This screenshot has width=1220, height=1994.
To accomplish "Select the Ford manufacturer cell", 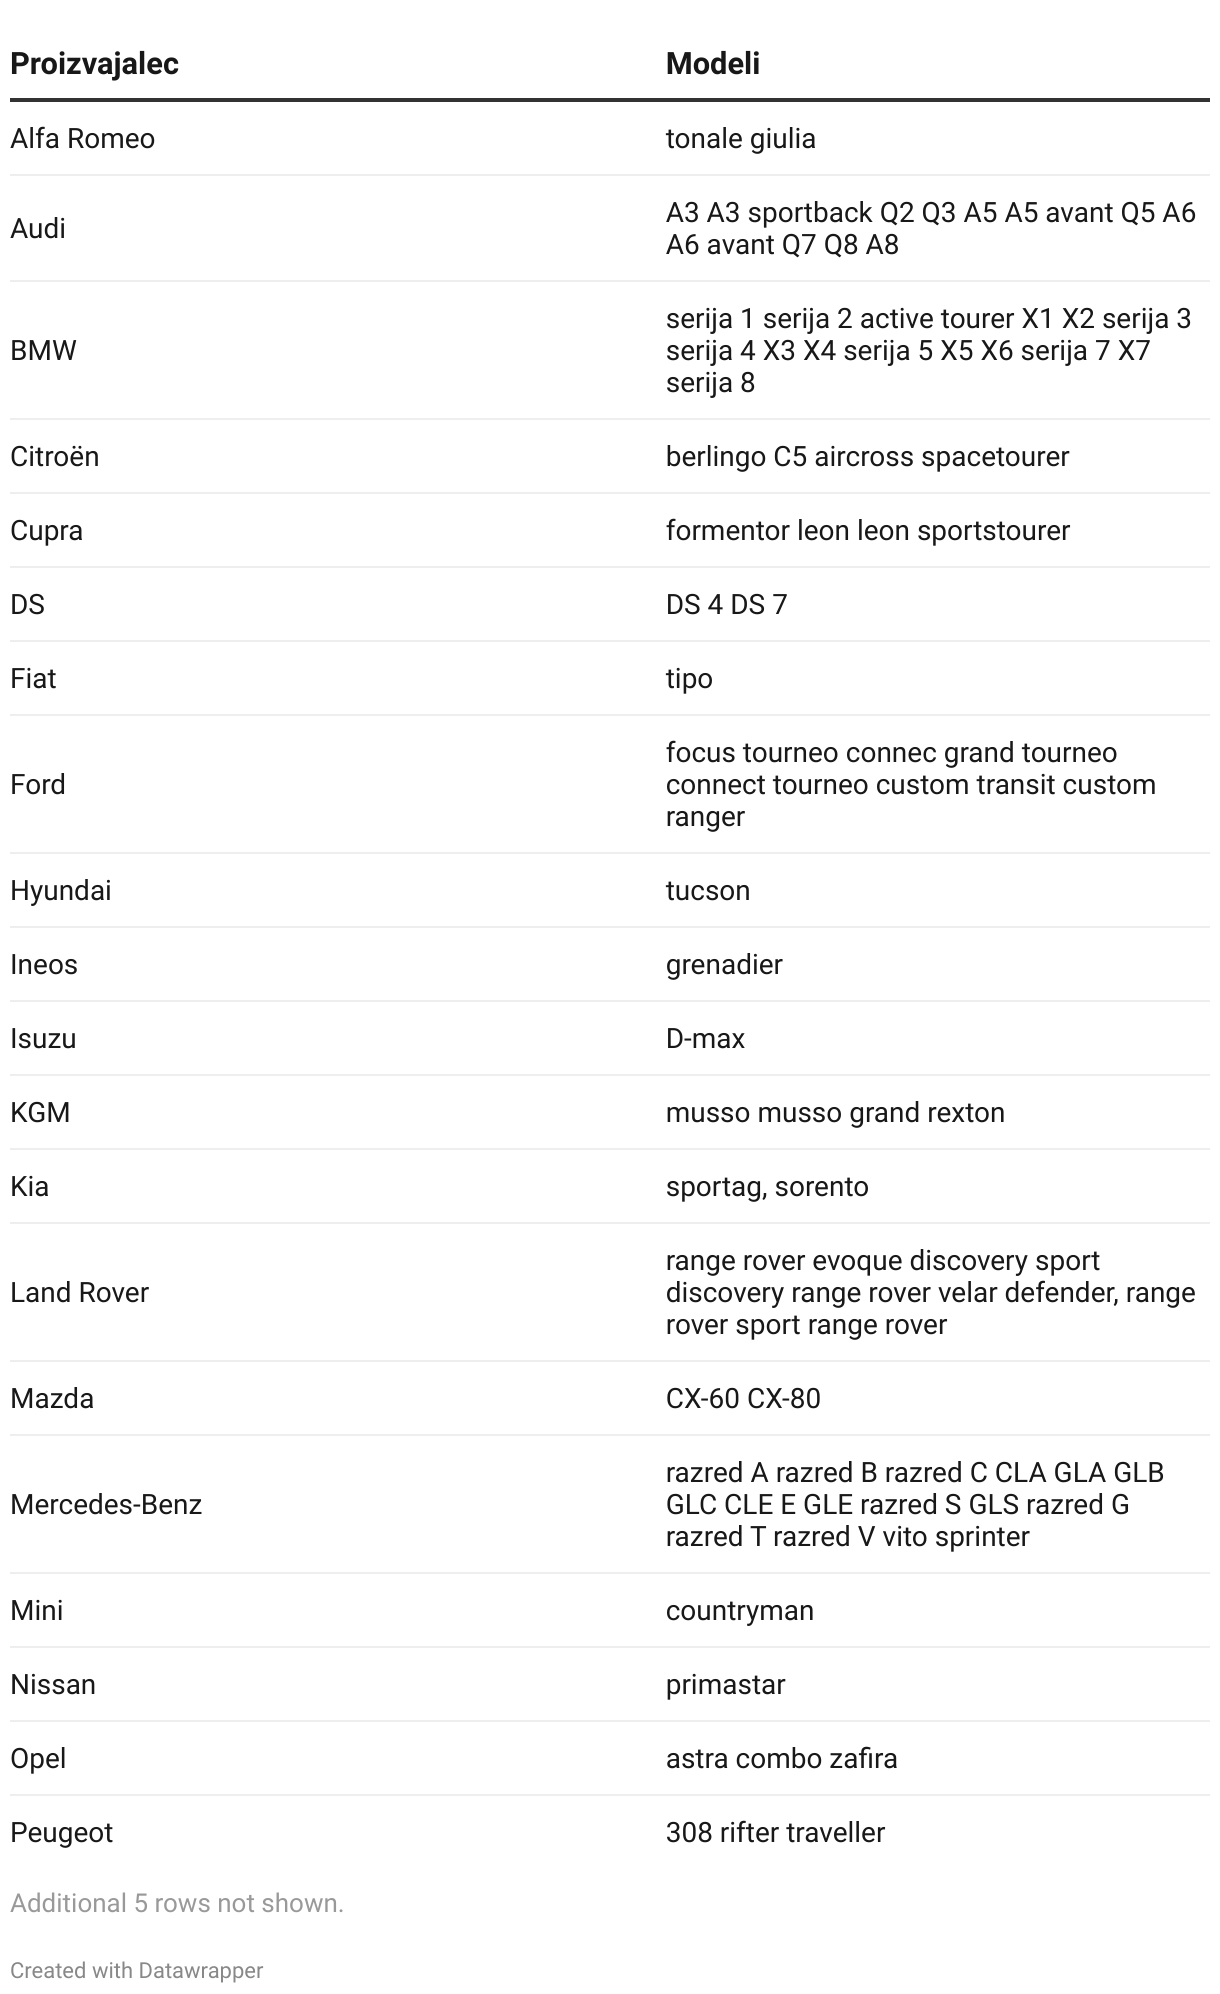I will 38,785.
